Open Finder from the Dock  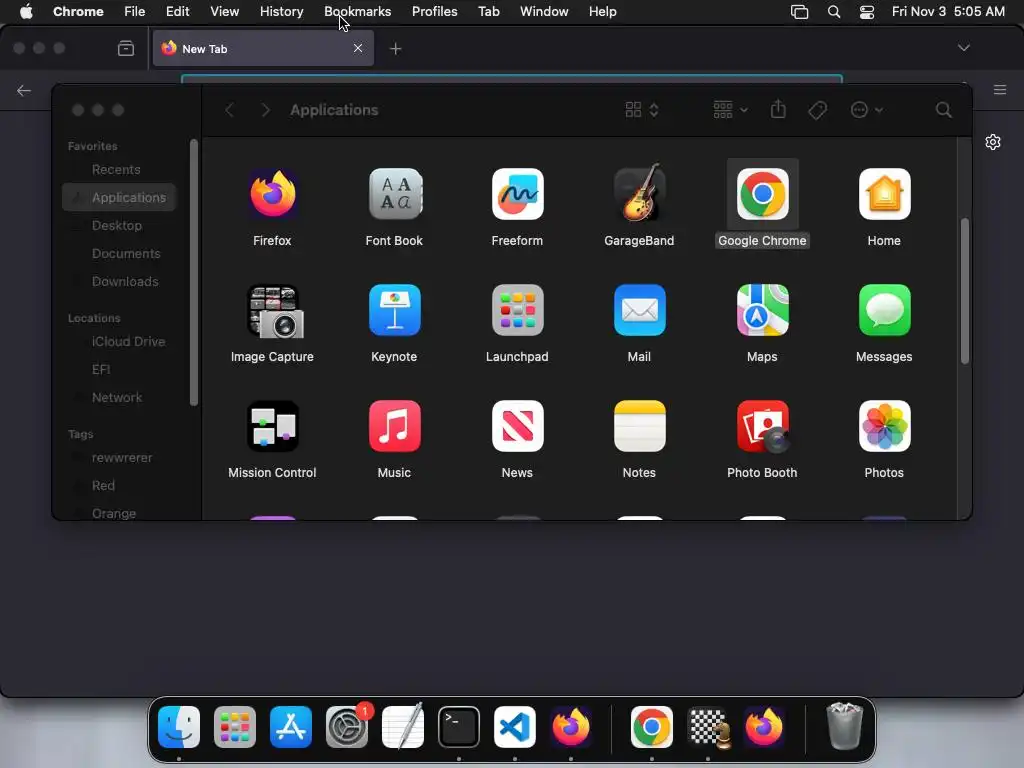pyautogui.click(x=179, y=727)
